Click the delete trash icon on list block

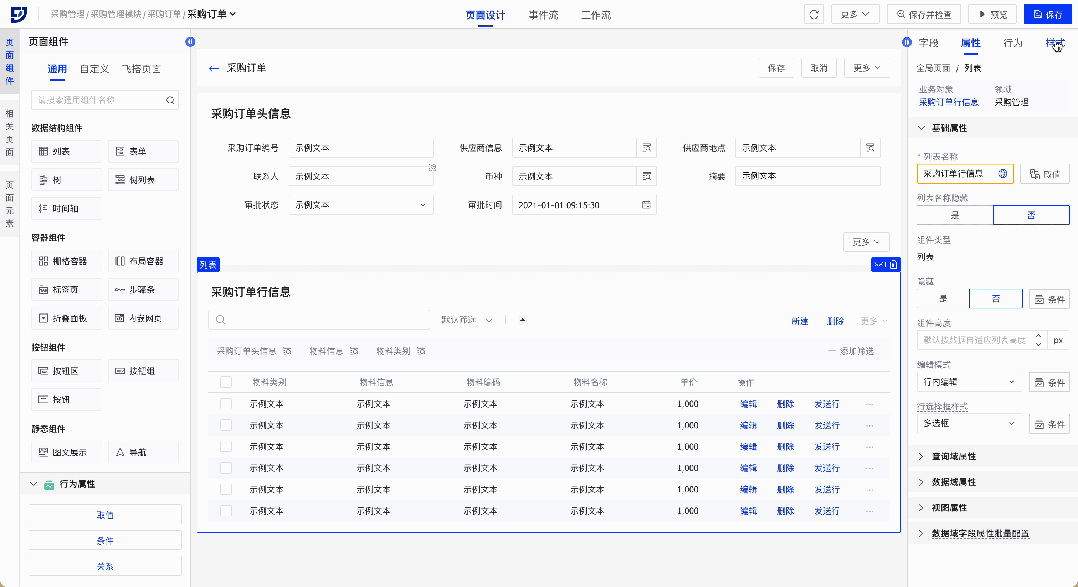[x=893, y=264]
